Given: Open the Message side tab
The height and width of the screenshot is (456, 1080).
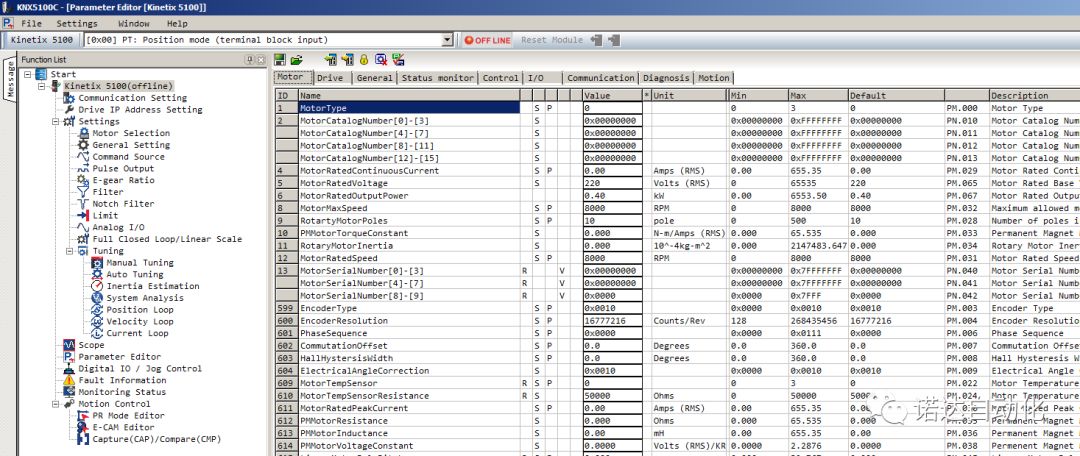Looking at the screenshot, I should tap(10, 79).
